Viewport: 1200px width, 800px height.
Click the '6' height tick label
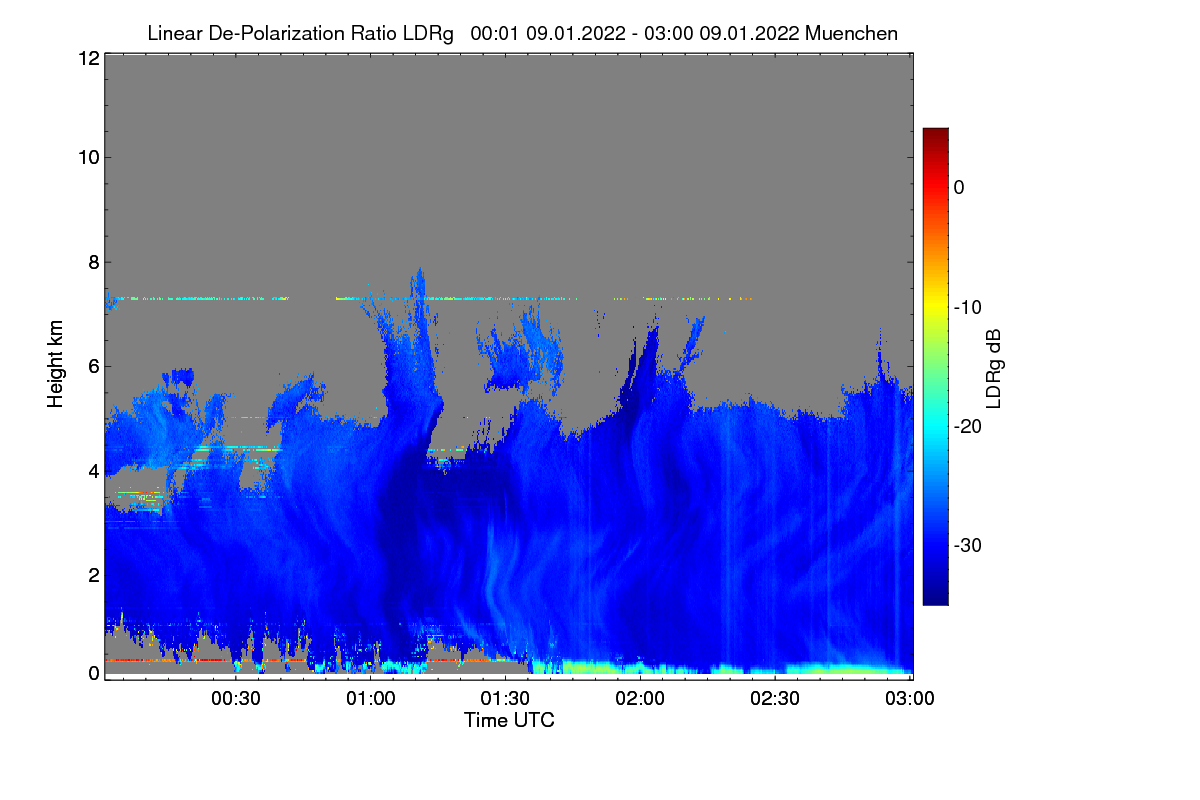(92, 366)
